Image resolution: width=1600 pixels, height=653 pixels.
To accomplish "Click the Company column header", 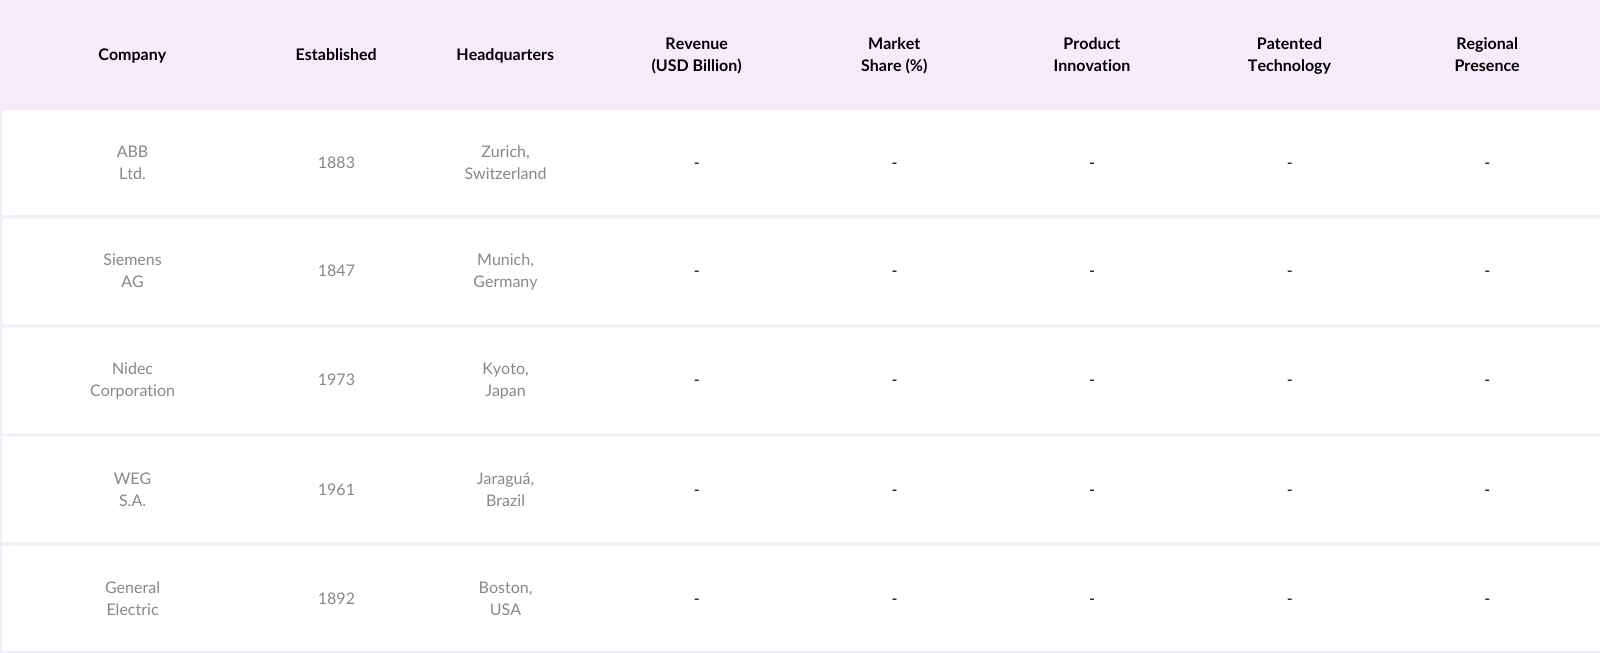I will tap(132, 54).
